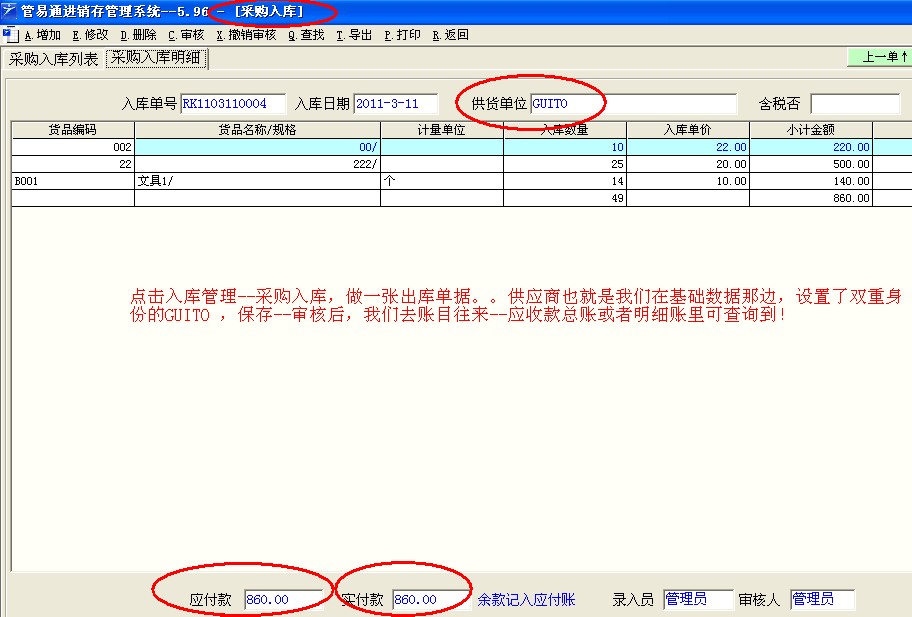Click the 供货单位 field containing GUITO
Image resolution: width=912 pixels, height=617 pixels.
coord(633,104)
